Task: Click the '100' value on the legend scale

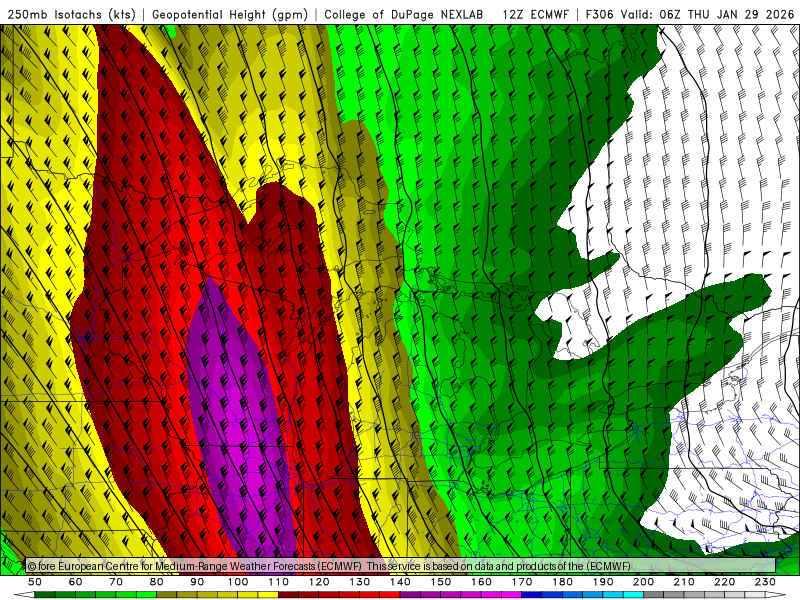Action: pyautogui.click(x=238, y=582)
